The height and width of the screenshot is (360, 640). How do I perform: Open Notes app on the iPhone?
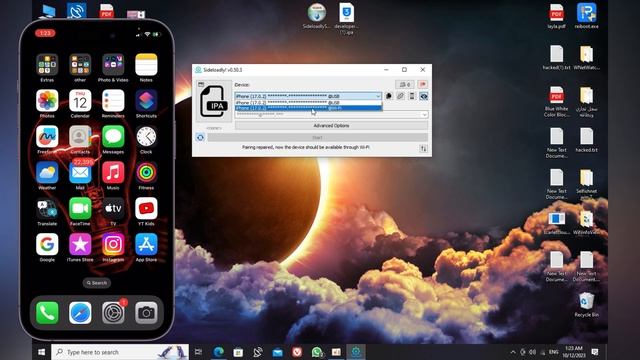point(146,64)
